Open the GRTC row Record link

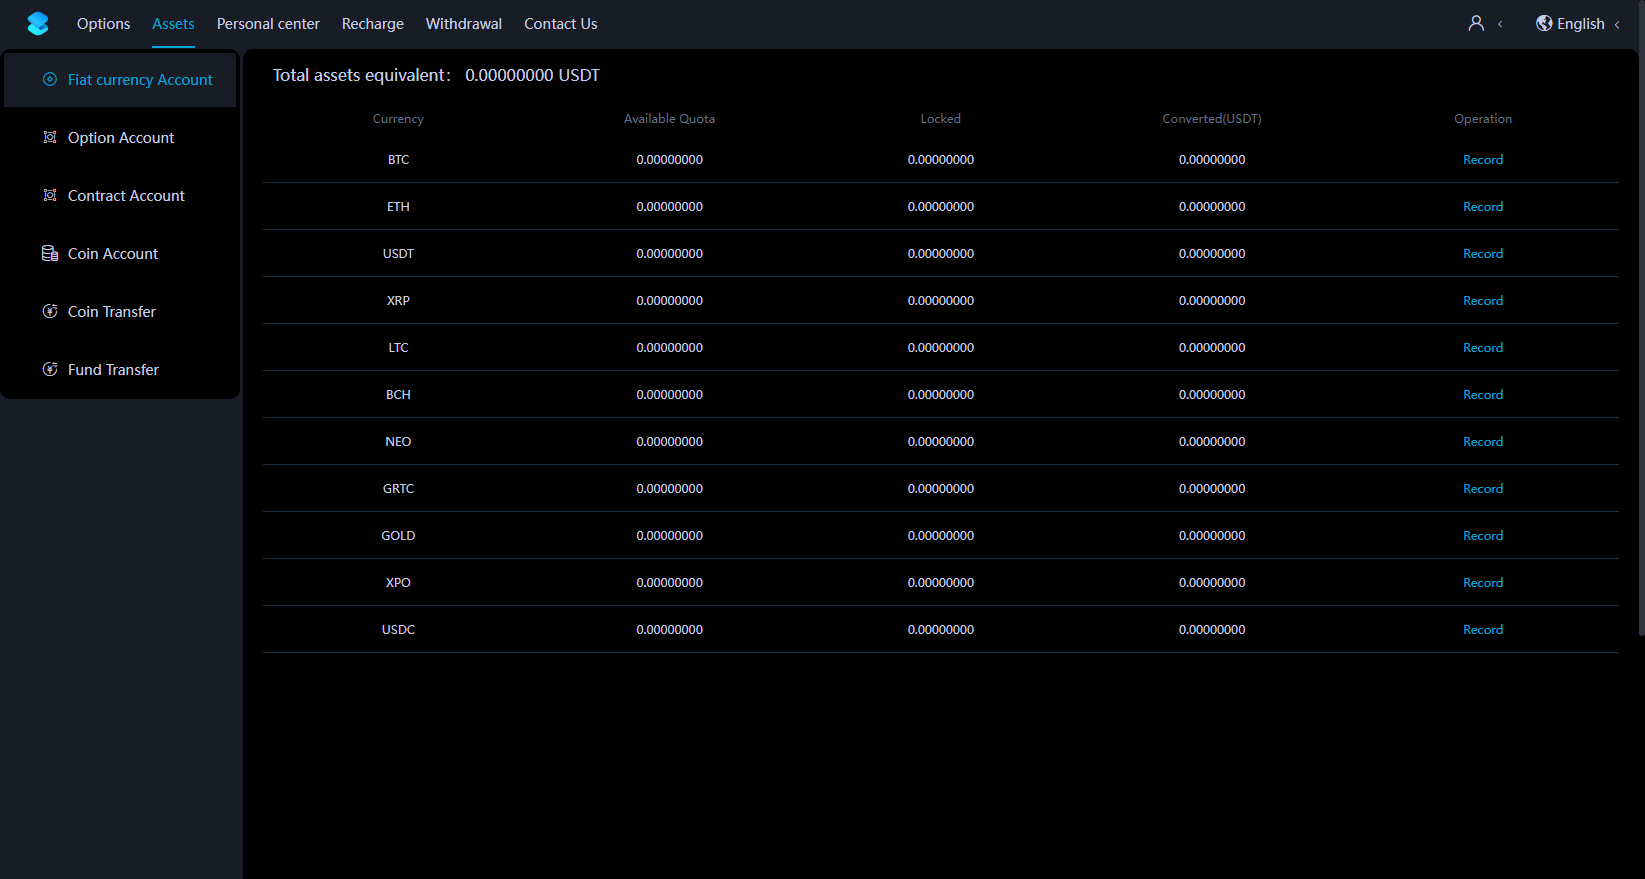pyautogui.click(x=1483, y=489)
